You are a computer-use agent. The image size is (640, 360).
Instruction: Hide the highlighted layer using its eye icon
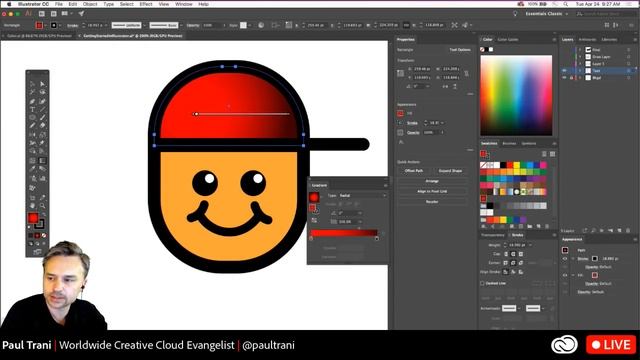pyautogui.click(x=564, y=71)
